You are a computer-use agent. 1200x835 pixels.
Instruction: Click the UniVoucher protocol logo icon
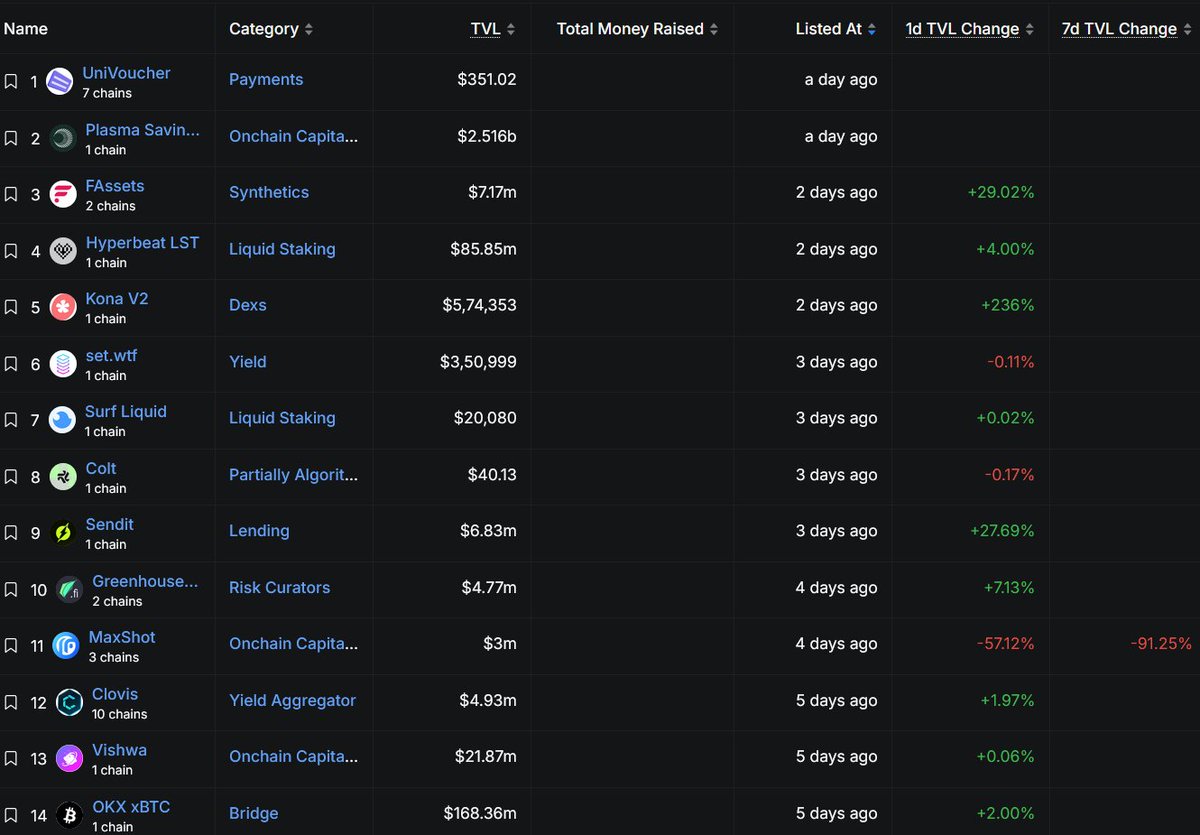click(60, 82)
